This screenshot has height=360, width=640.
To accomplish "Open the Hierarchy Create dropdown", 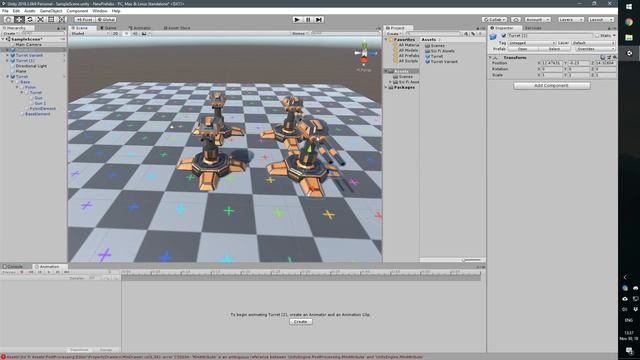I will click(x=10, y=33).
